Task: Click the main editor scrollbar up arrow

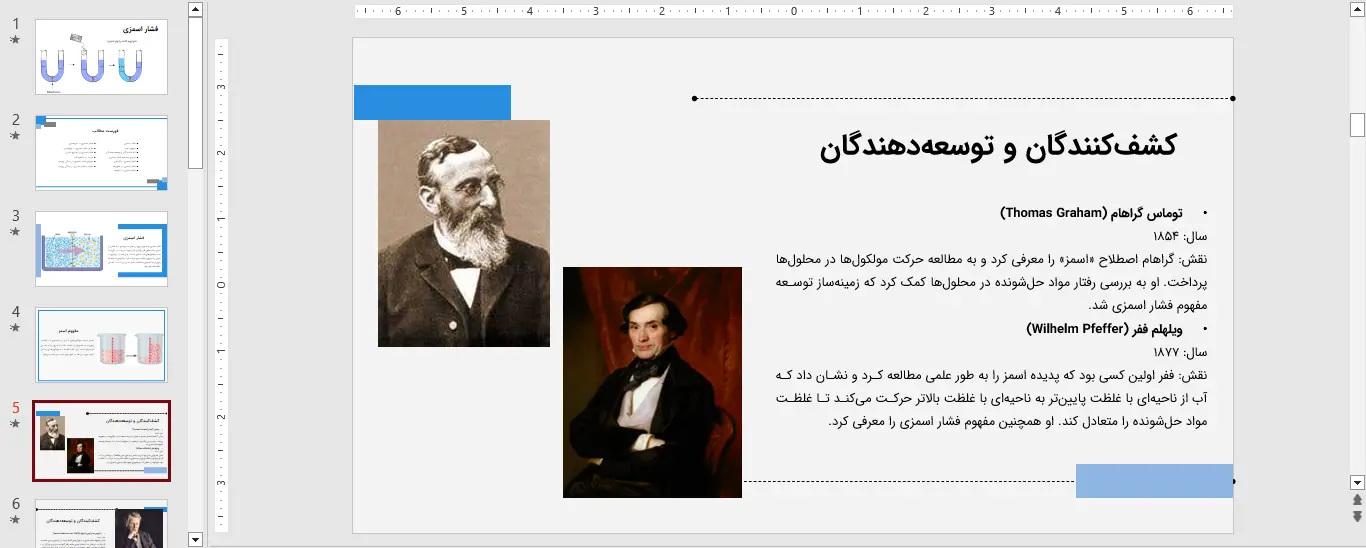Action: [1357, 10]
